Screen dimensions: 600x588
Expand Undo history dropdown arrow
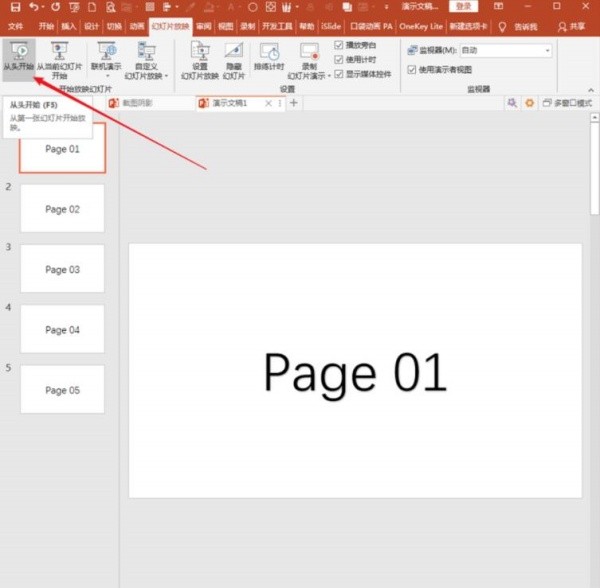coord(42,7)
